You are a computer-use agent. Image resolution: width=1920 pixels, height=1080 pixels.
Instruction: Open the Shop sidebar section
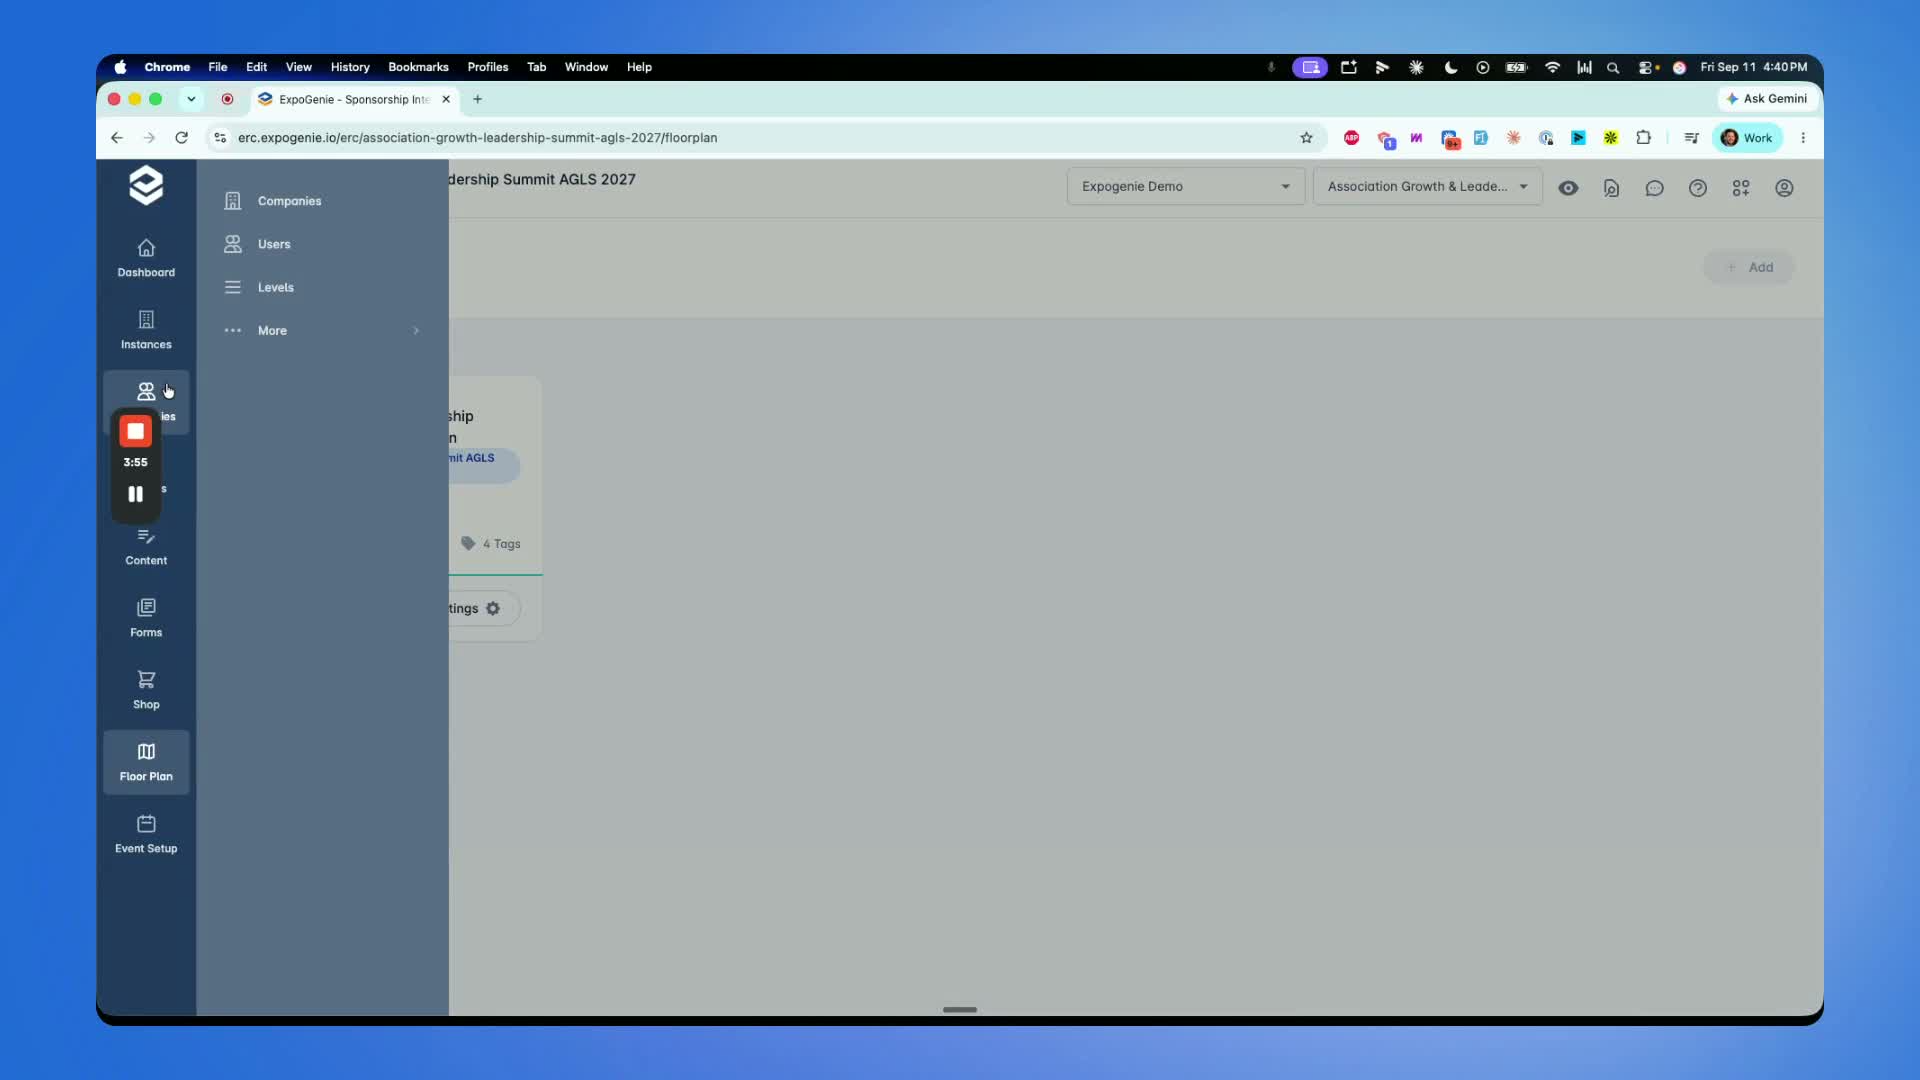(x=146, y=690)
